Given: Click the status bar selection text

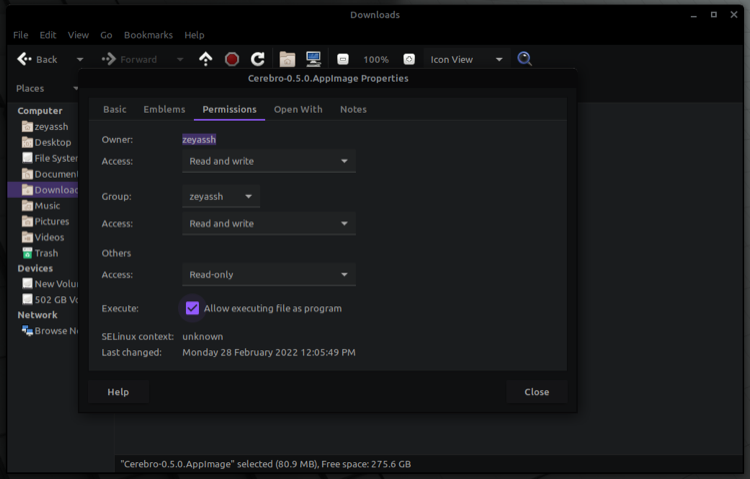Looking at the screenshot, I should click(x=265, y=464).
